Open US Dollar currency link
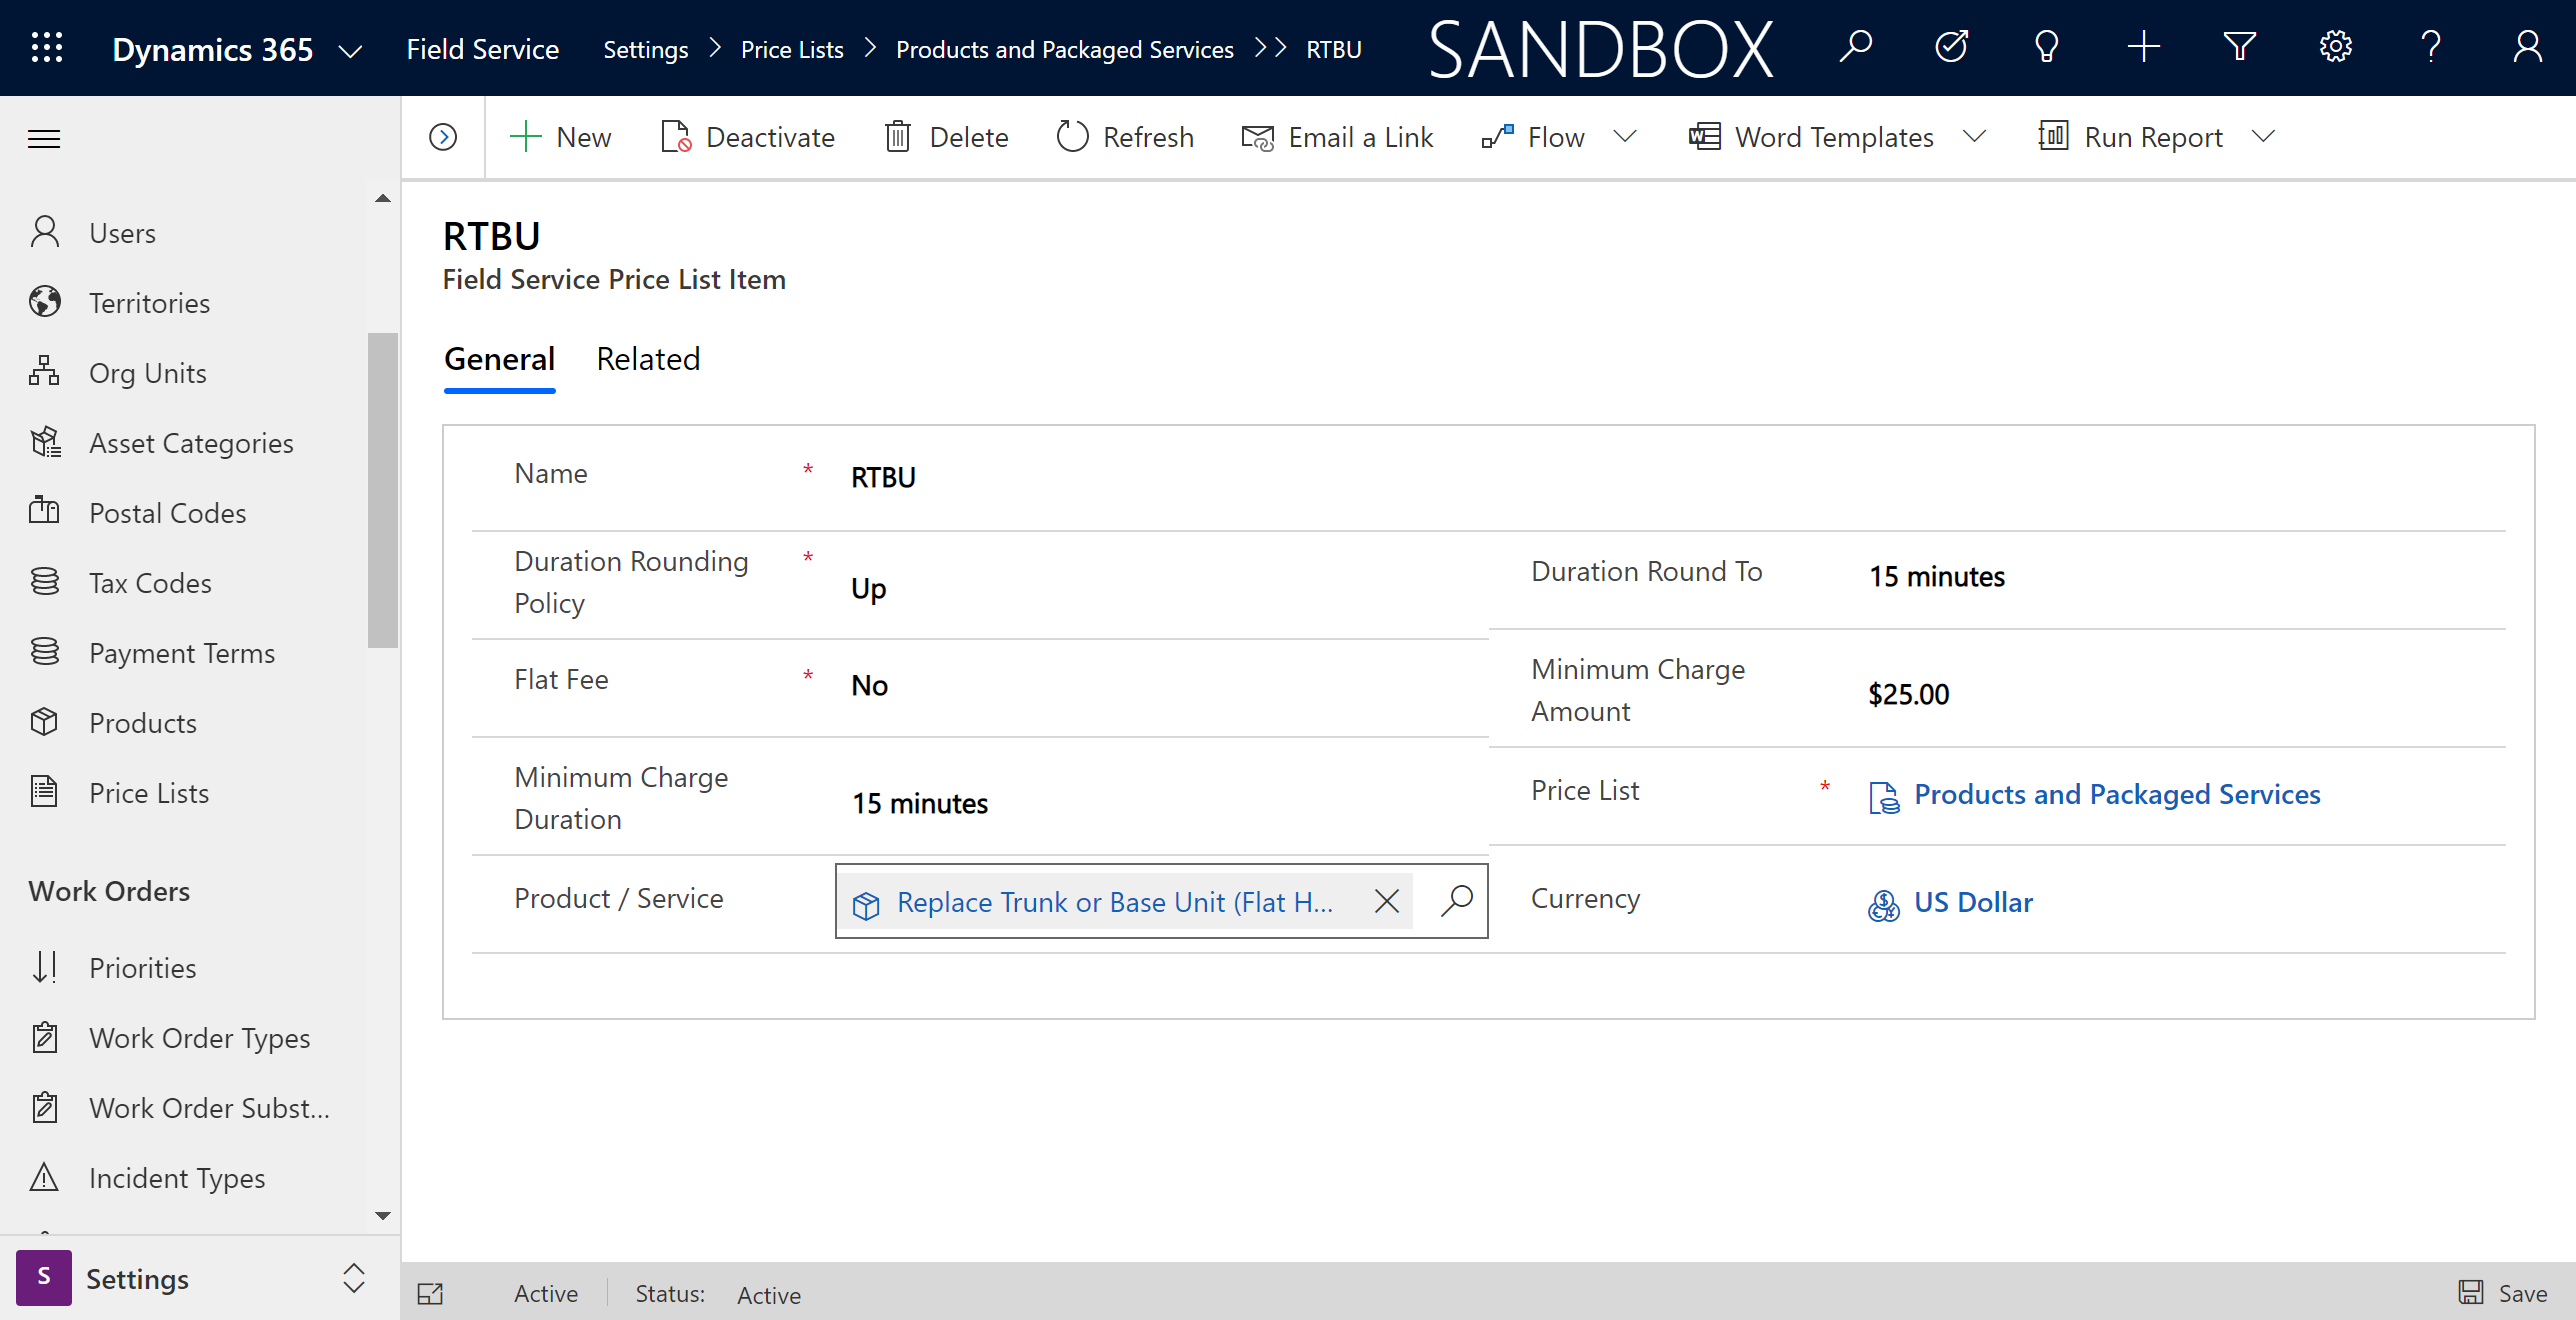 pyautogui.click(x=1973, y=901)
